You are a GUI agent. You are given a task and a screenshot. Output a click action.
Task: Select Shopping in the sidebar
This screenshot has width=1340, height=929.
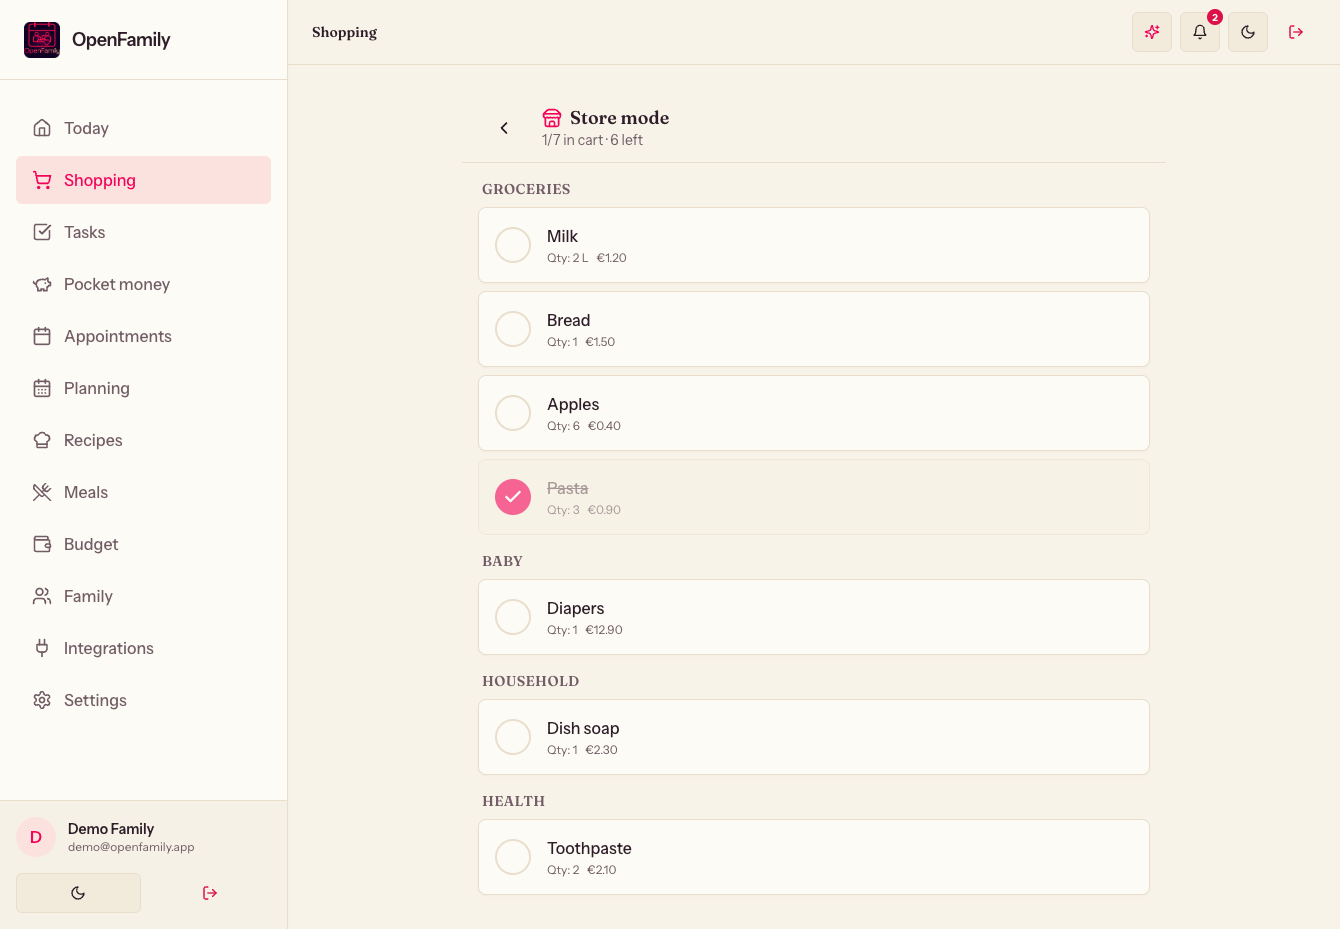pos(143,180)
